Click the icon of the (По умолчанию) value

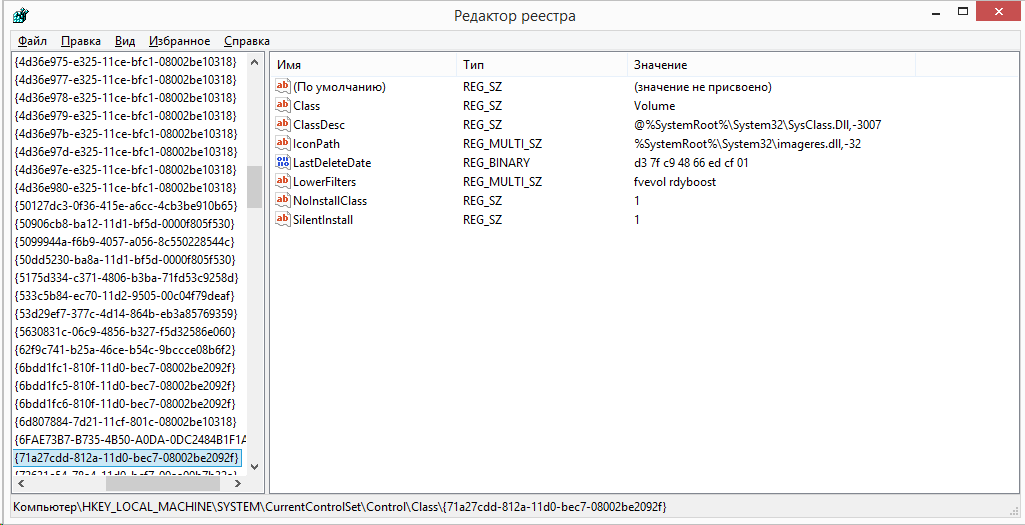[282, 87]
